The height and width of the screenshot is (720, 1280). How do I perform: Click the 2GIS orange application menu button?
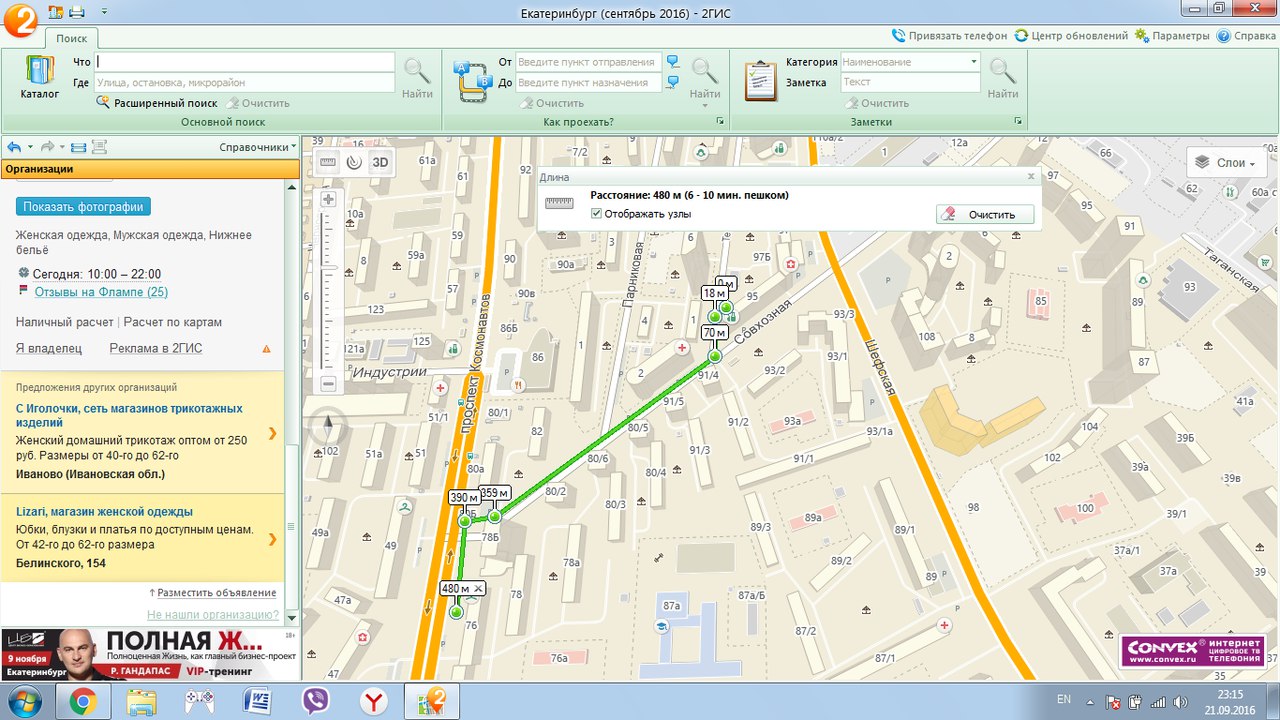[x=20, y=20]
